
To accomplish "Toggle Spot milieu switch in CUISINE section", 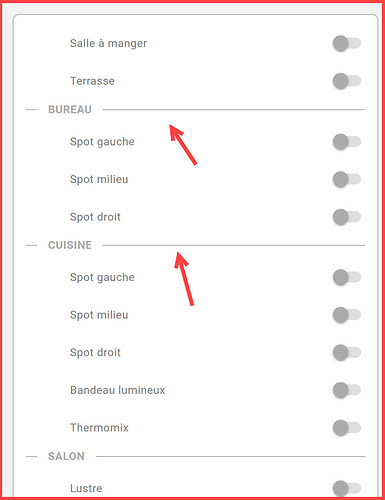I will 347,315.
